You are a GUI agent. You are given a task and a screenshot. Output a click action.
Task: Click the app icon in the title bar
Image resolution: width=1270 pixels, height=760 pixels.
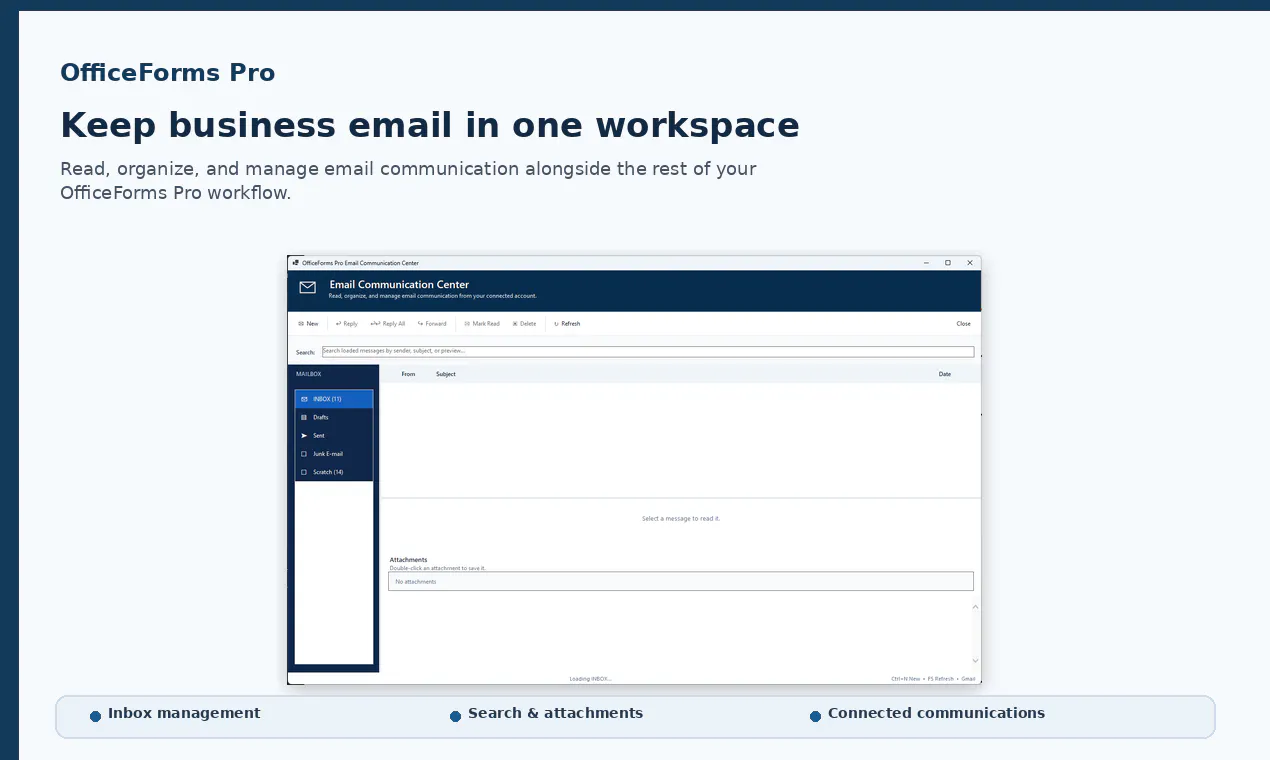[296, 263]
